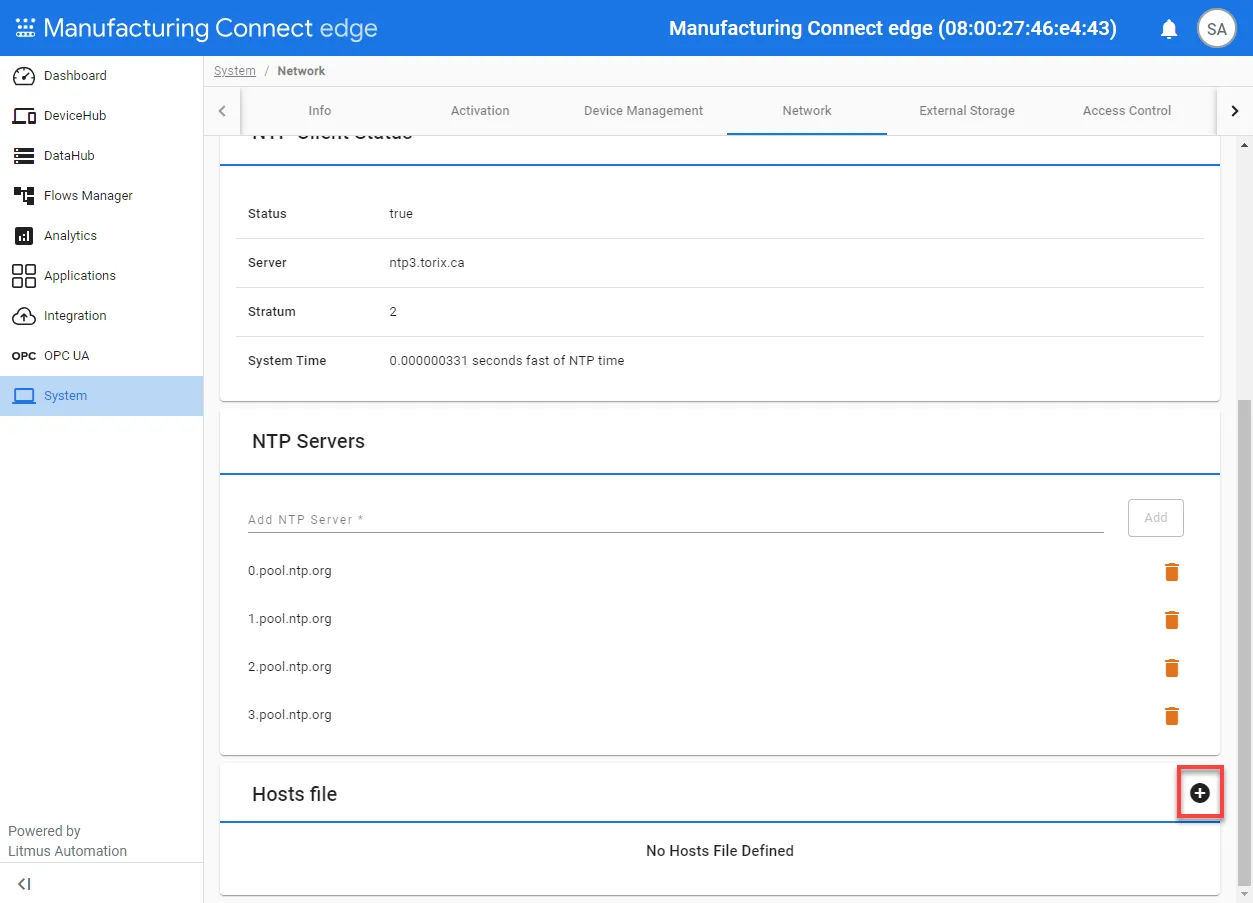Click the Integration cloud icon

point(24,316)
